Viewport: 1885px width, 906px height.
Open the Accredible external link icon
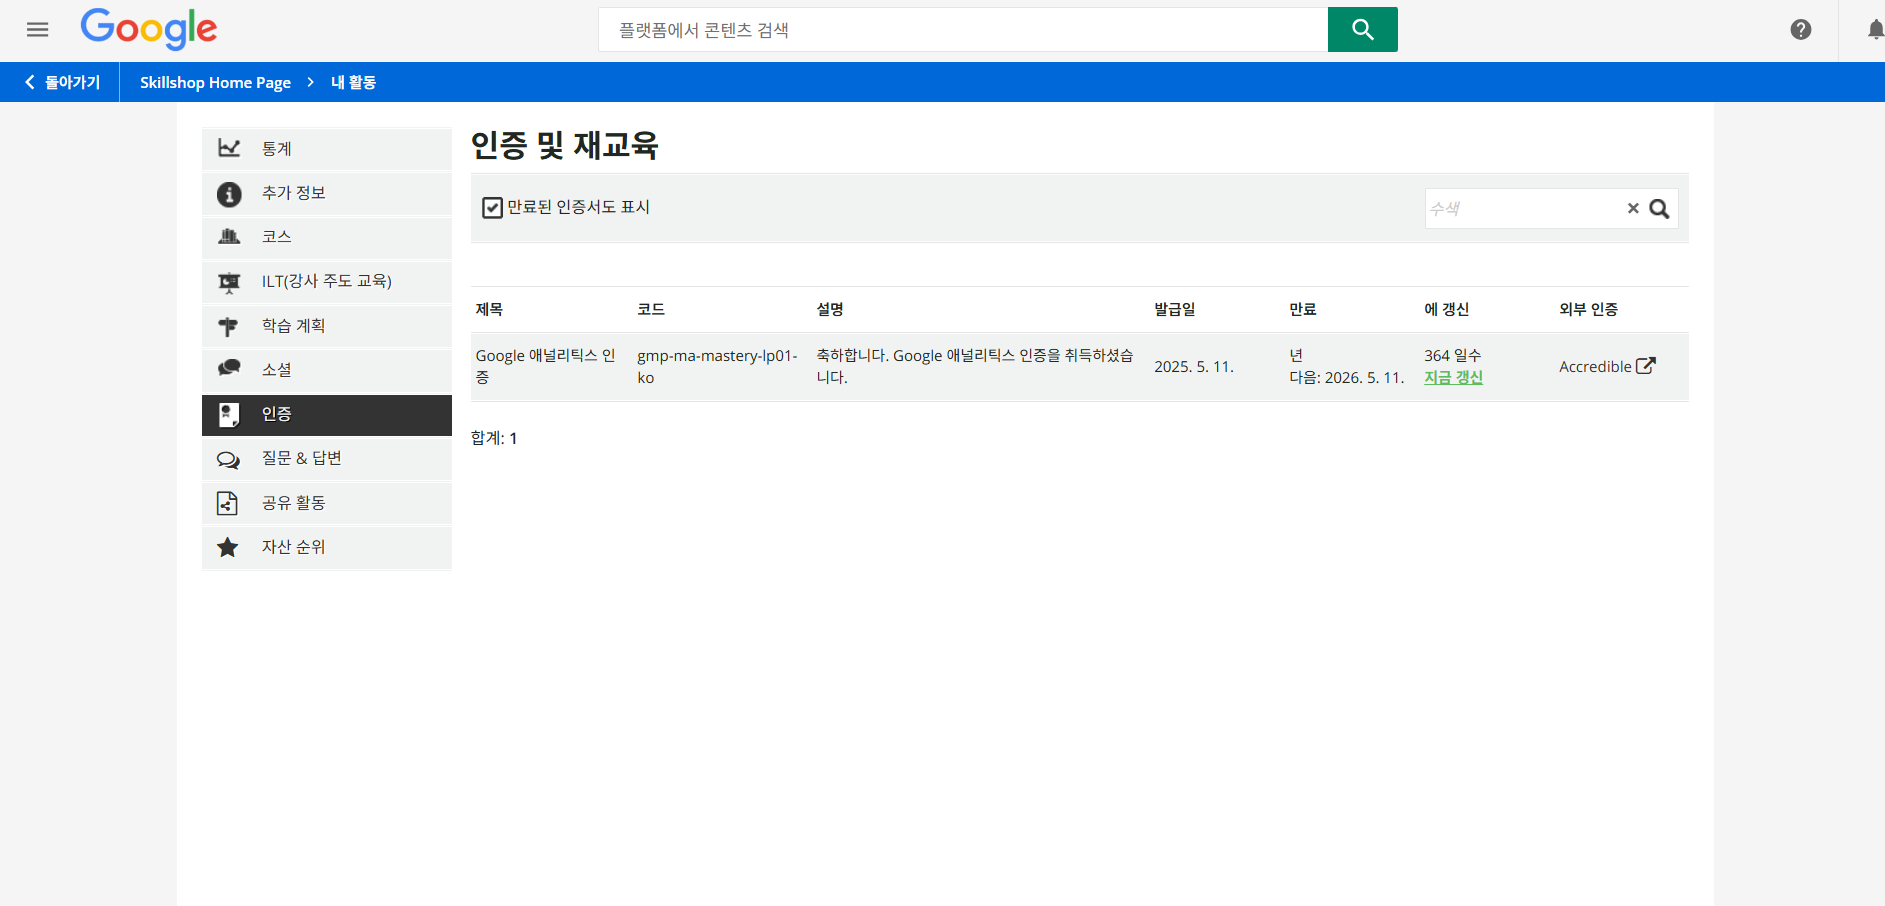point(1645,366)
